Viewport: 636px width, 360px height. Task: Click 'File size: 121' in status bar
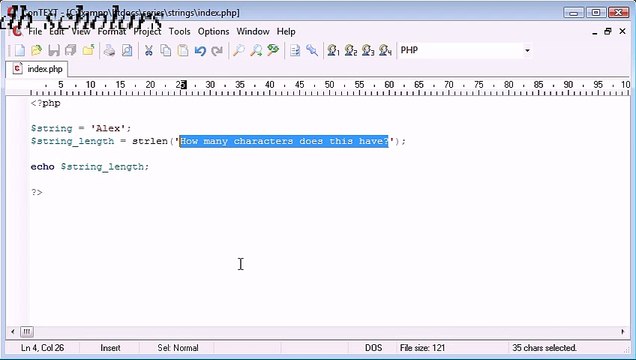coord(422,348)
